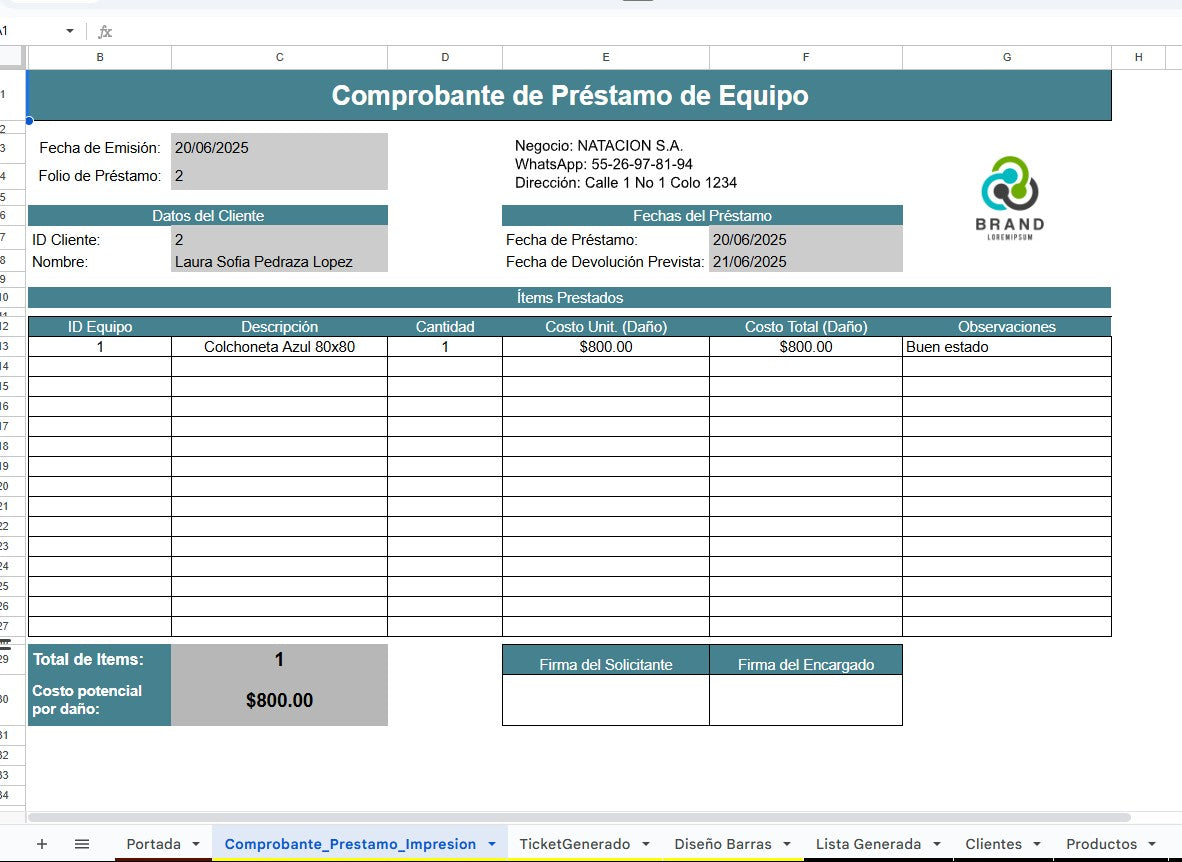Select the Comprobante_Prestamo_Impresion sheet tab
This screenshot has height=862, width=1182.
click(350, 844)
